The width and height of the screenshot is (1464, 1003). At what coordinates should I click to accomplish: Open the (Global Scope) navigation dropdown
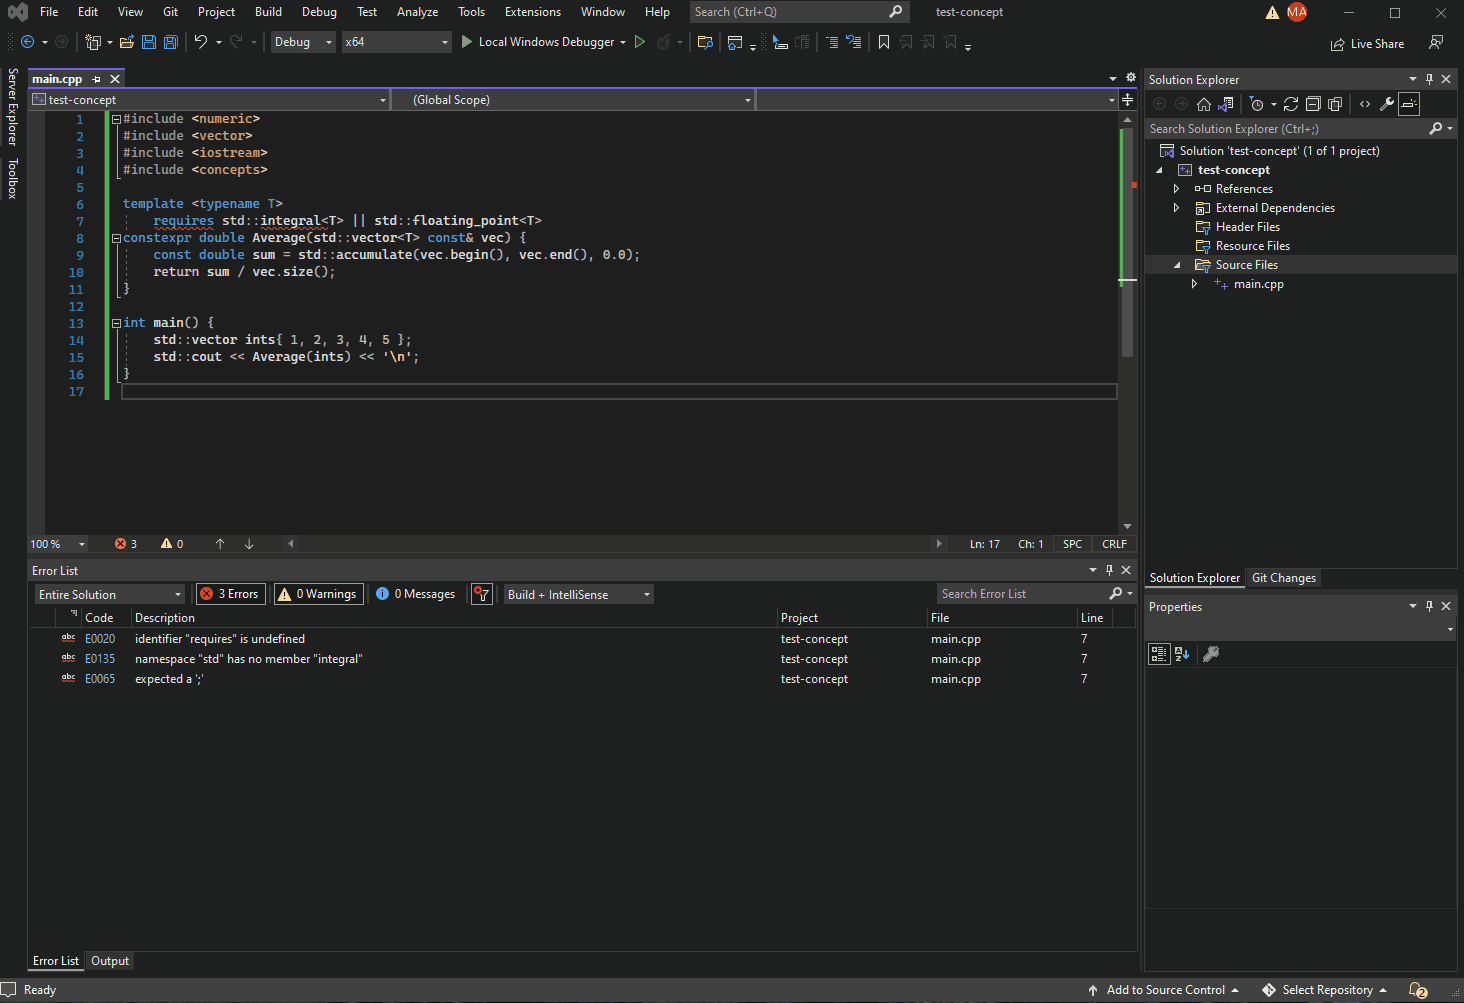[572, 100]
